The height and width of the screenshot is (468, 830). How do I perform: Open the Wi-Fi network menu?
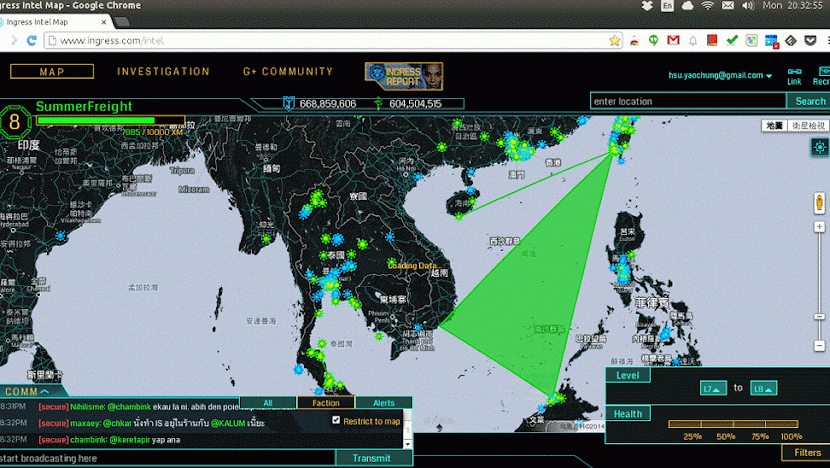pos(708,6)
